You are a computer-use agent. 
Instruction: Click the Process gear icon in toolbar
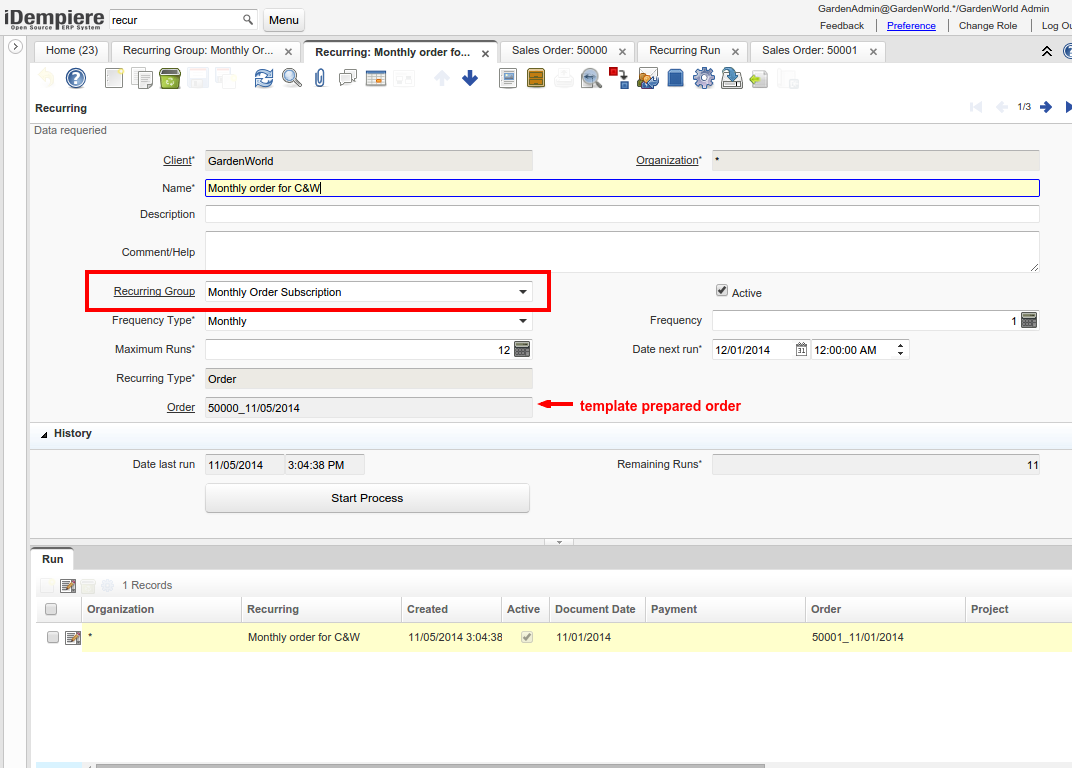pos(704,78)
